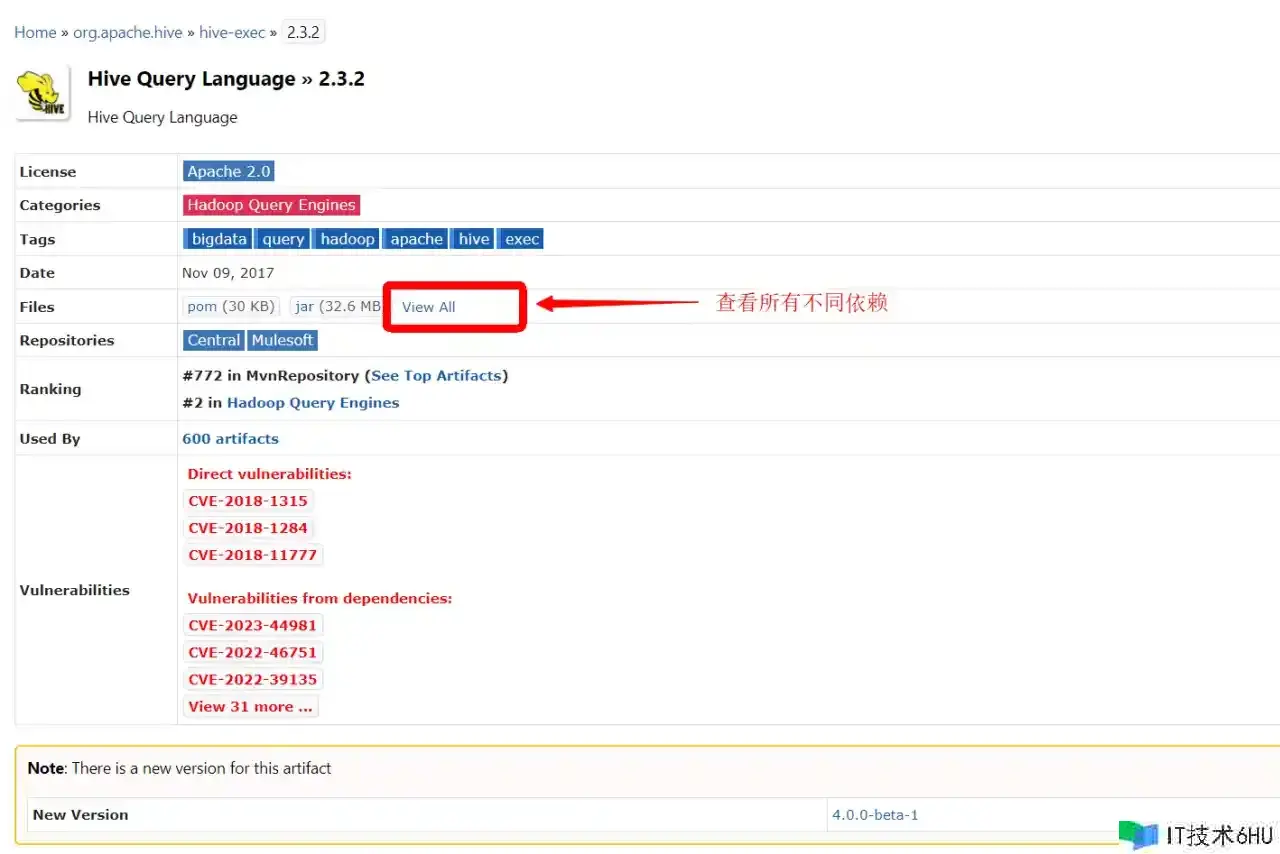Open the Mulesoft repository badge
The image size is (1280, 854).
point(283,340)
